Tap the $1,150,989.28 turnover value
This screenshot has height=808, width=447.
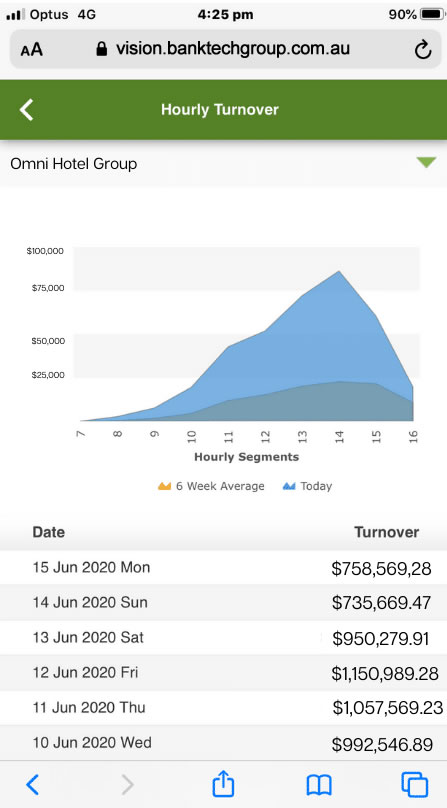(385, 674)
